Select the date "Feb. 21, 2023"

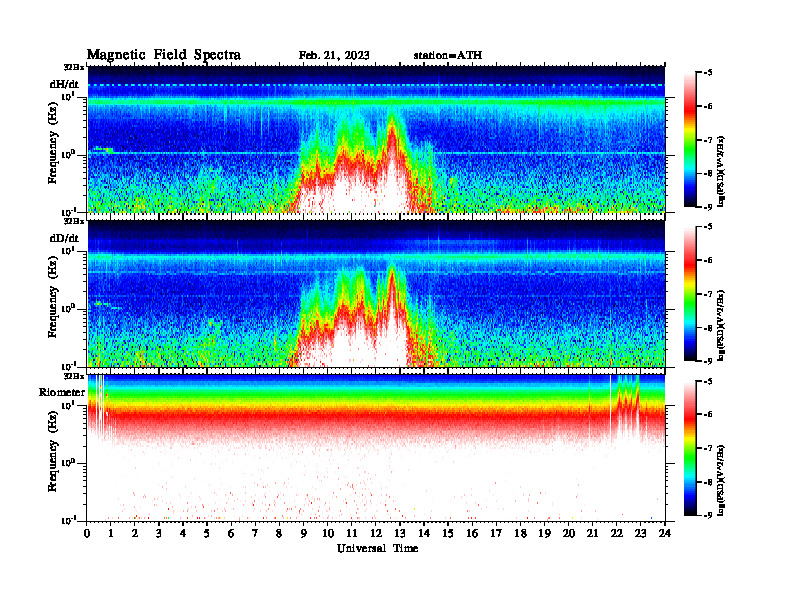[334, 56]
